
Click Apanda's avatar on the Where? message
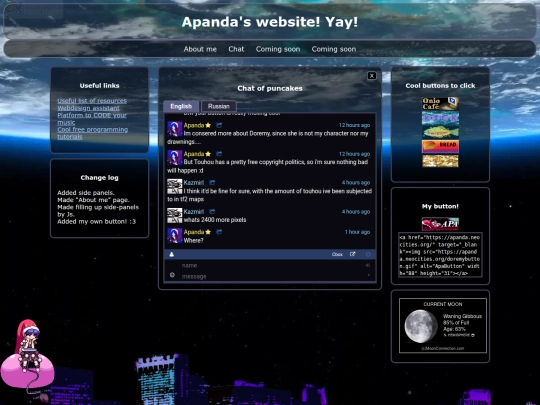coord(175,236)
